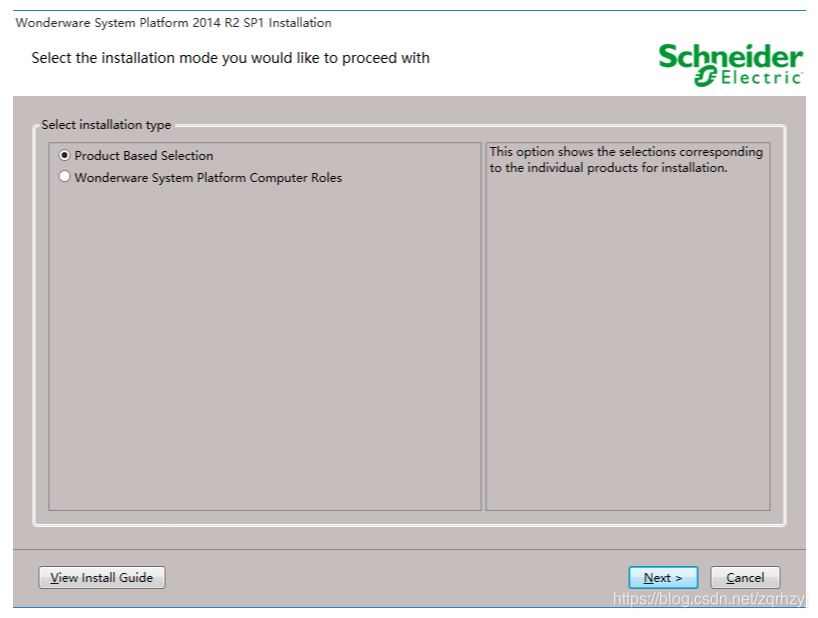
Task: Proceed with the Next button
Action: tap(663, 577)
